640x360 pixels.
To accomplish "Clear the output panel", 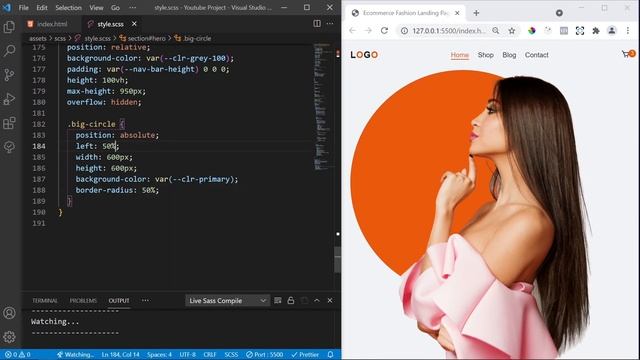I will [x=278, y=300].
